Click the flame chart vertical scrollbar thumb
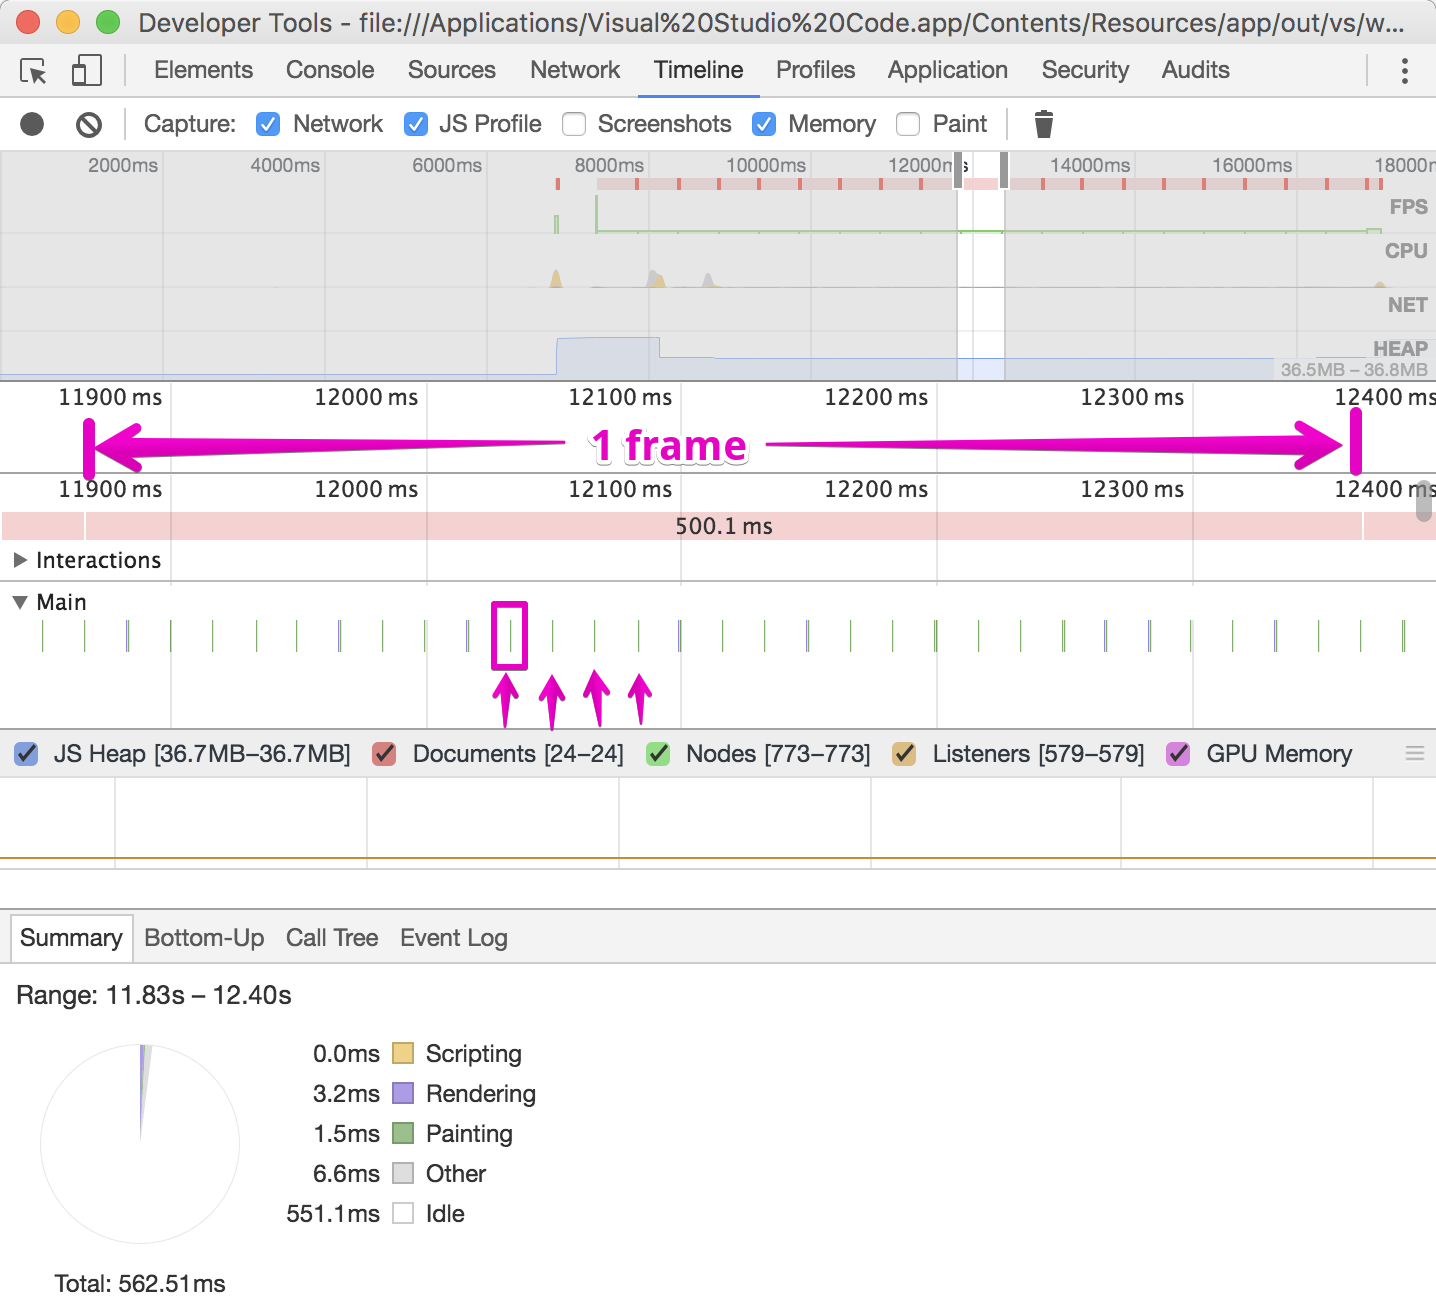The width and height of the screenshot is (1436, 1298). tap(1424, 500)
